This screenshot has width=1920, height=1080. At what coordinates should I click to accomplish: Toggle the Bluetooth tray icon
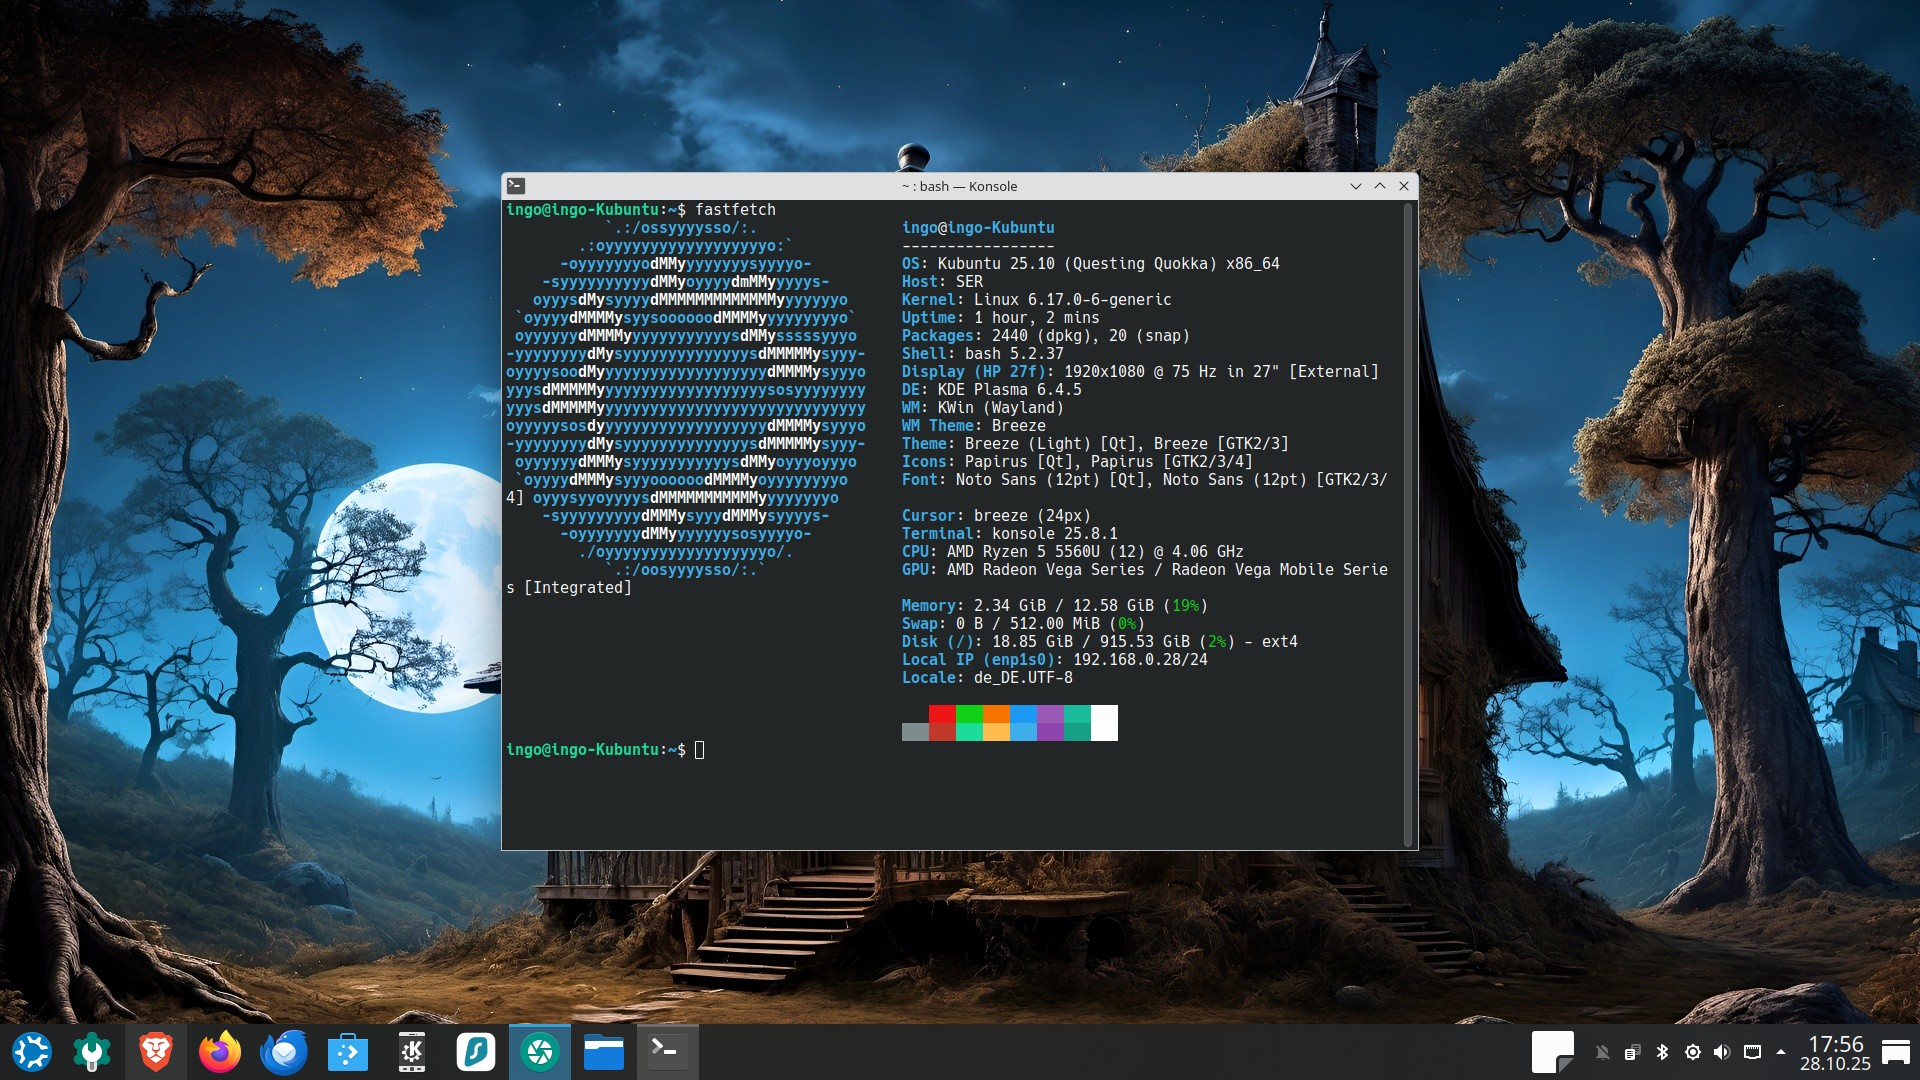pos(1662,1052)
